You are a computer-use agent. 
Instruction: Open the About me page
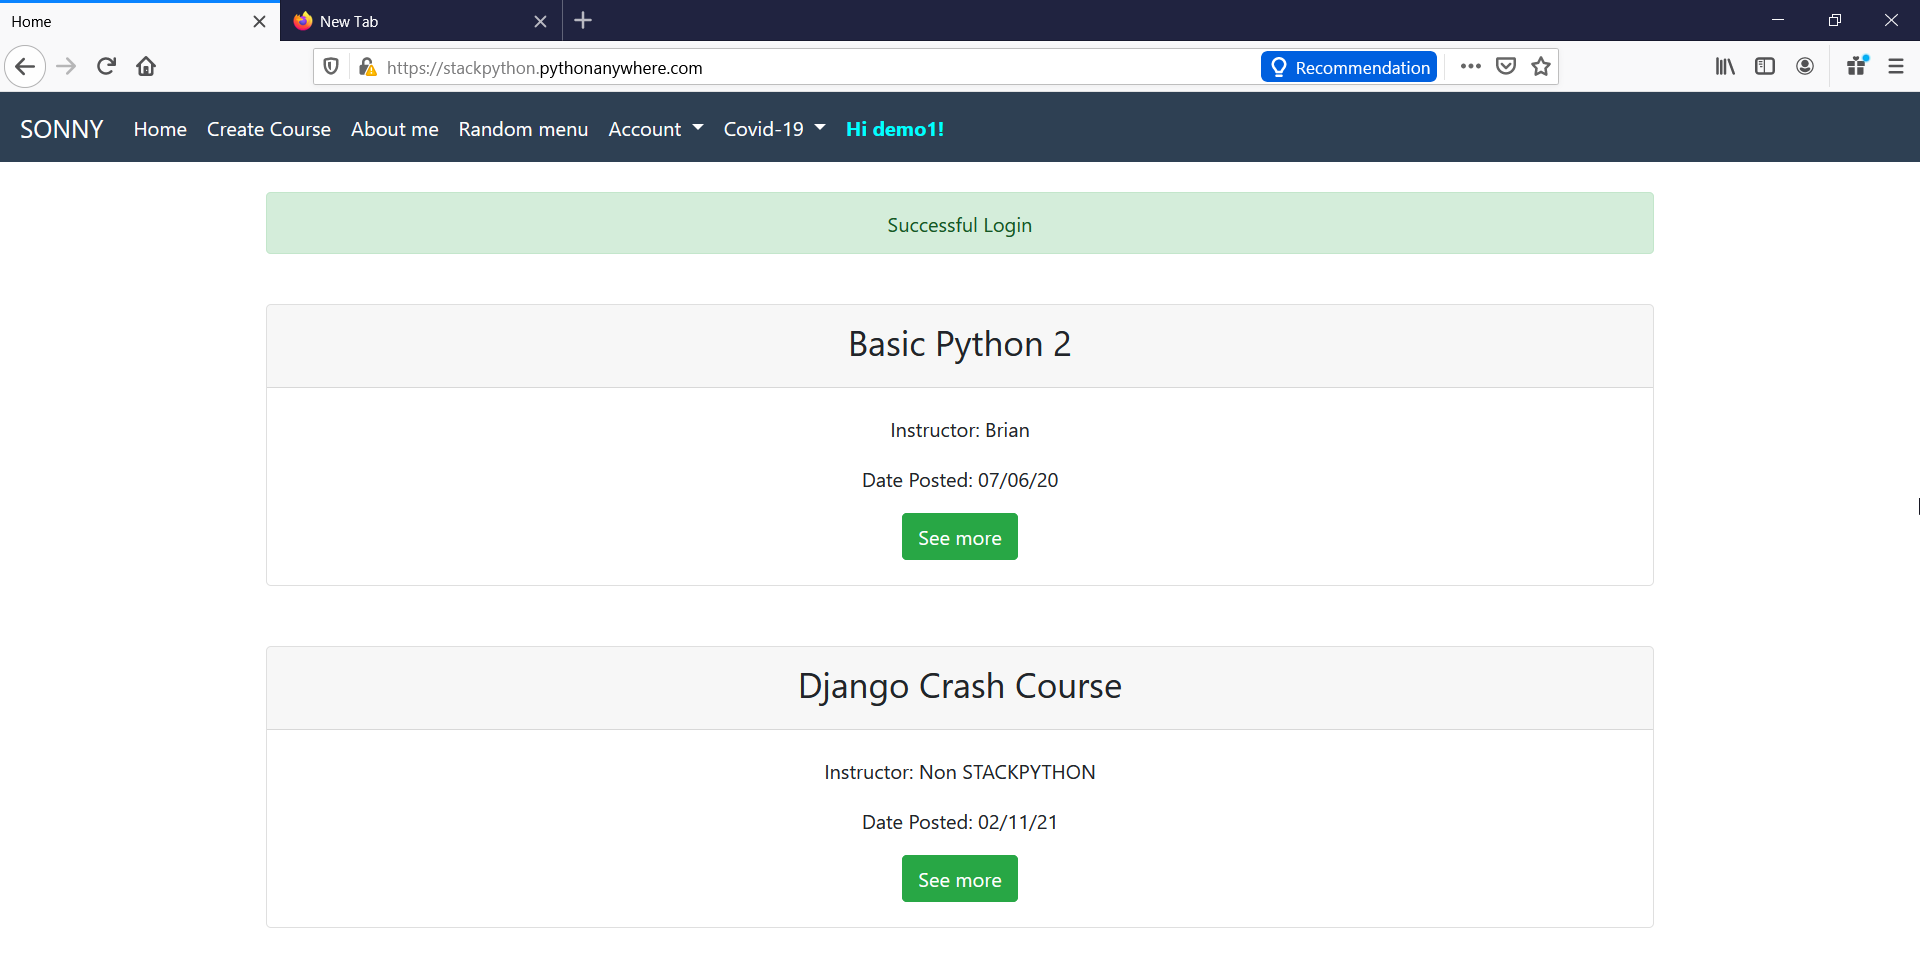pos(395,129)
